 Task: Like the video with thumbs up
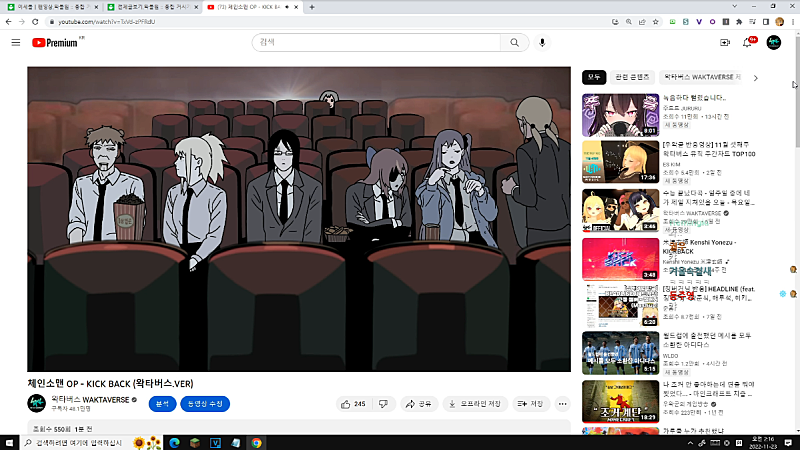[x=354, y=404]
